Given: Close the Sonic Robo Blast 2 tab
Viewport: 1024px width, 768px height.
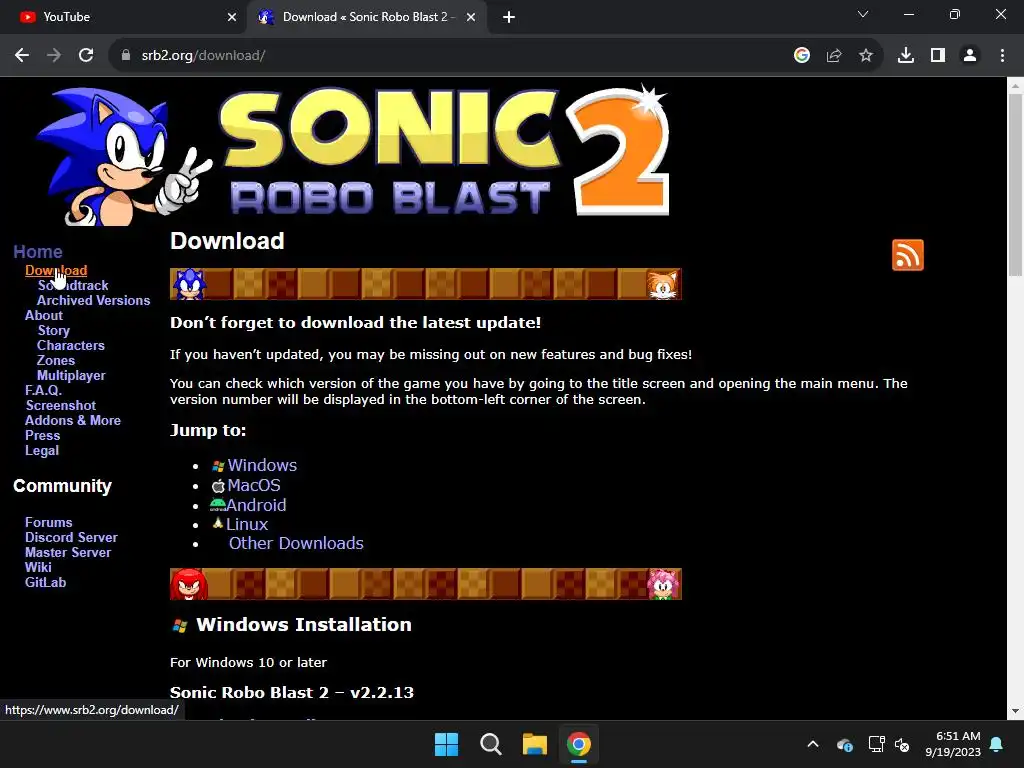Looking at the screenshot, I should [471, 17].
